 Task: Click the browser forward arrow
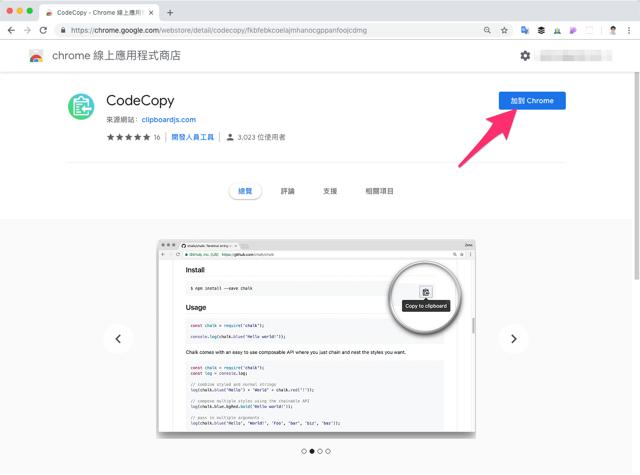click(x=27, y=30)
